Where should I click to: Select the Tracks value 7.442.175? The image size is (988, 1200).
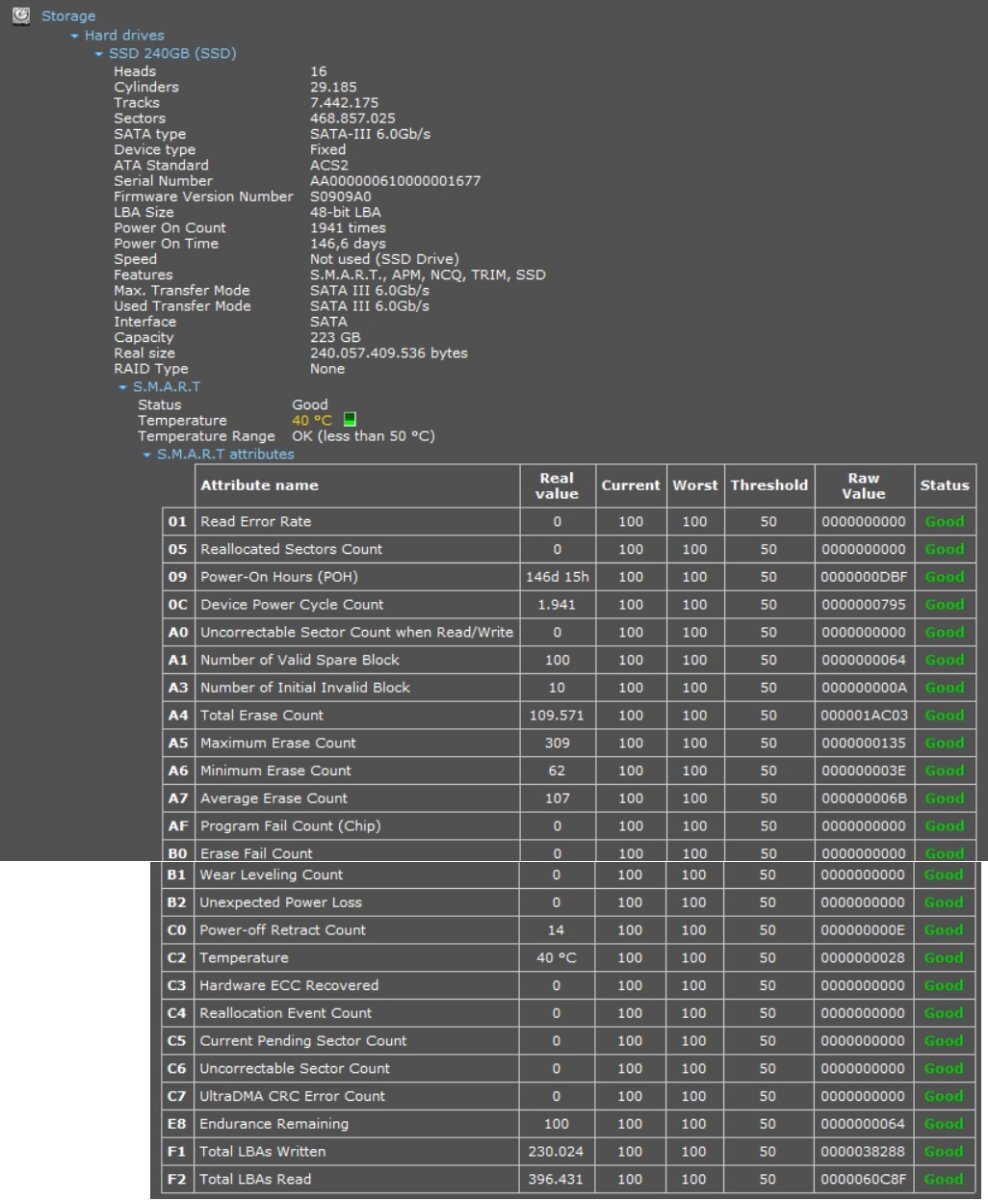[x=346, y=103]
